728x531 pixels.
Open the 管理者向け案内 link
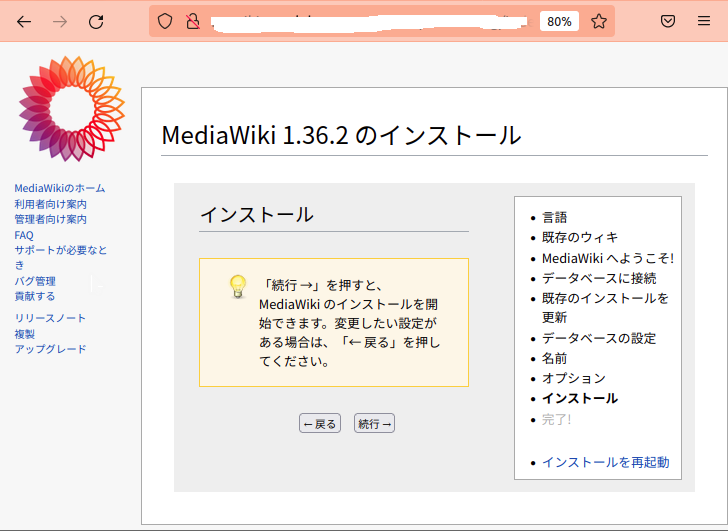click(50, 219)
